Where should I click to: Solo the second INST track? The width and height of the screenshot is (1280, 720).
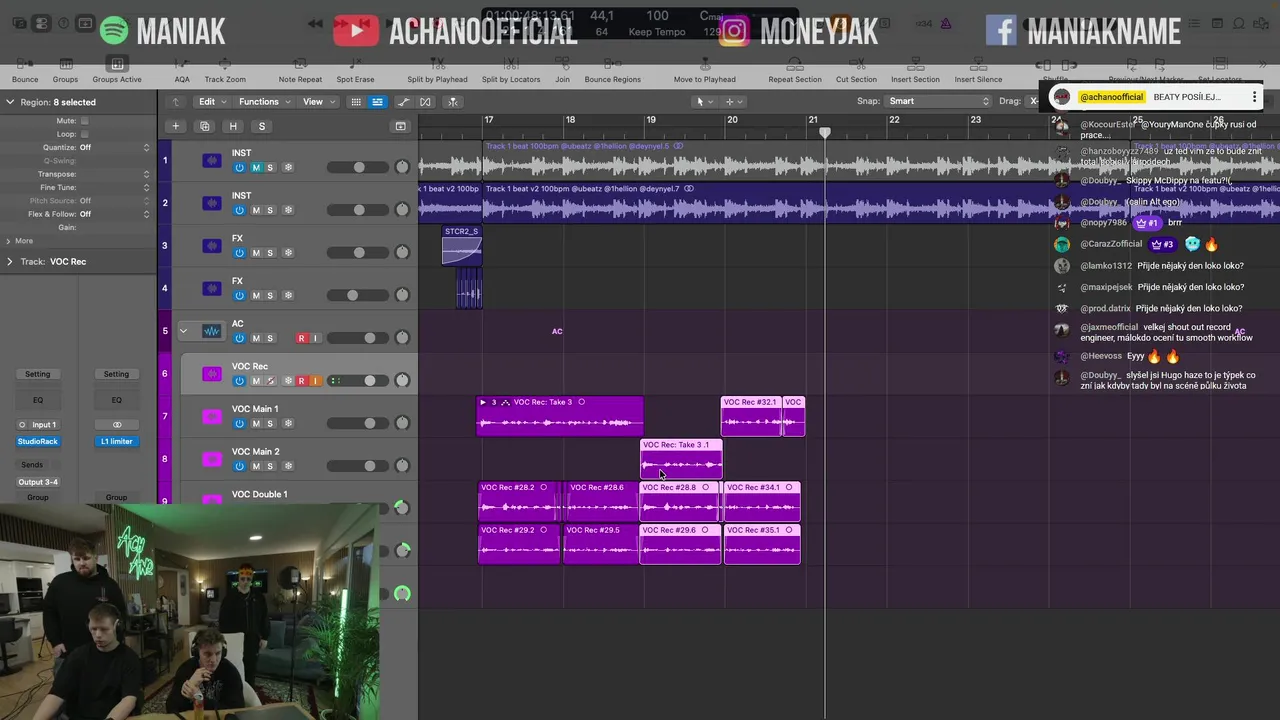point(270,211)
